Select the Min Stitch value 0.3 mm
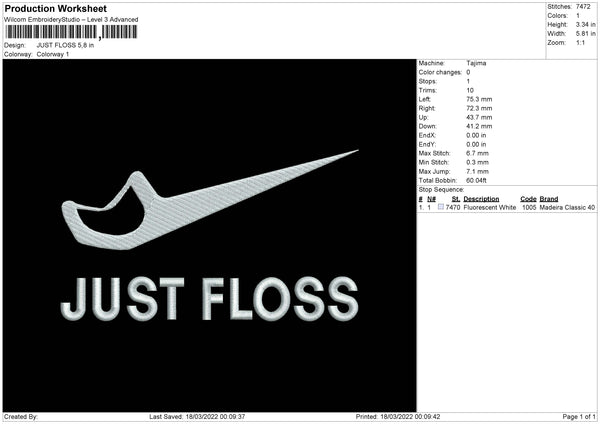600x424 pixels. pos(477,163)
